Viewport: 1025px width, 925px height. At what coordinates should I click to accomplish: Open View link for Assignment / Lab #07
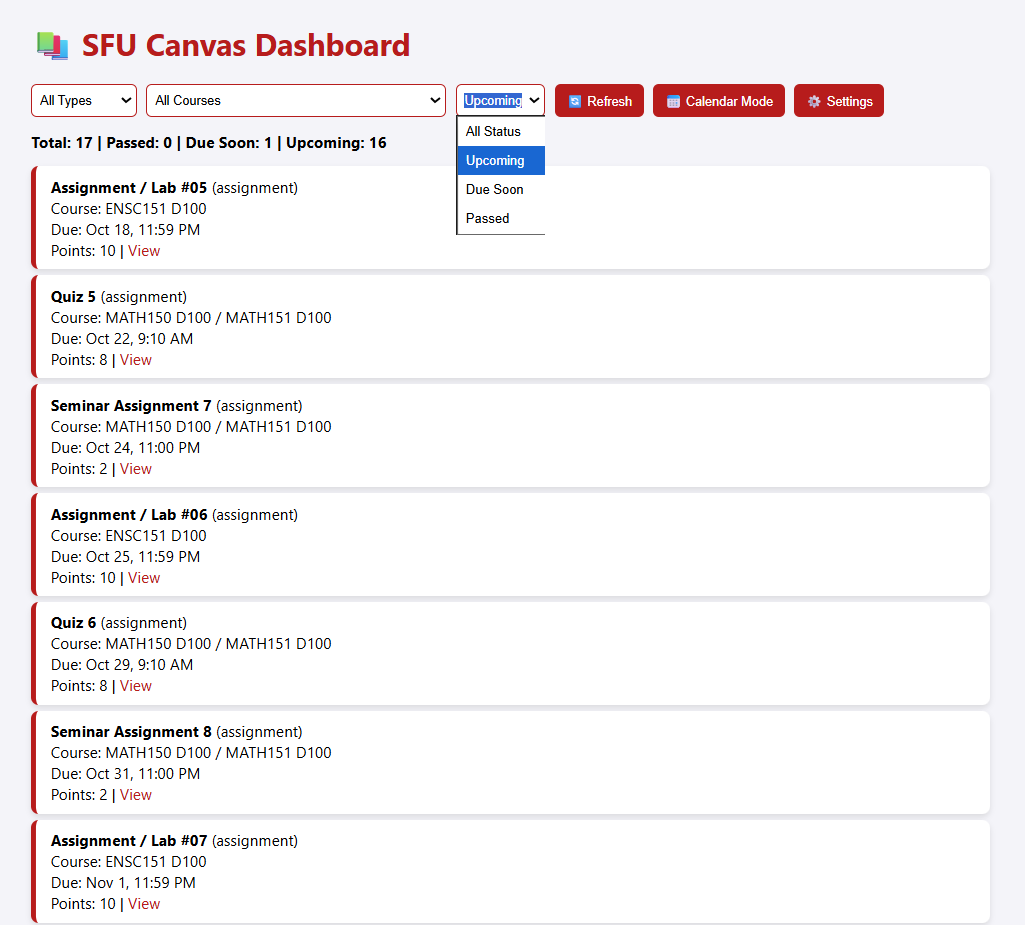(144, 904)
